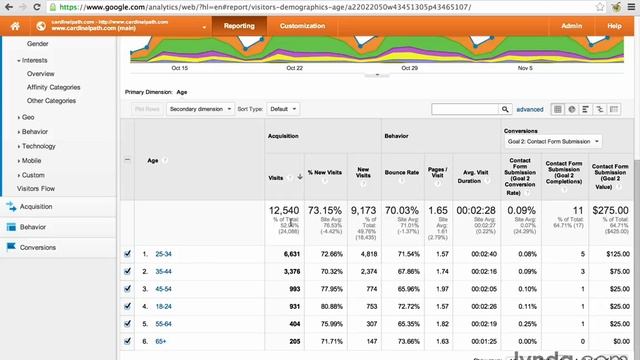Click the 35-44 age link
Image resolution: width=640 pixels, height=360 pixels.
coord(163,271)
